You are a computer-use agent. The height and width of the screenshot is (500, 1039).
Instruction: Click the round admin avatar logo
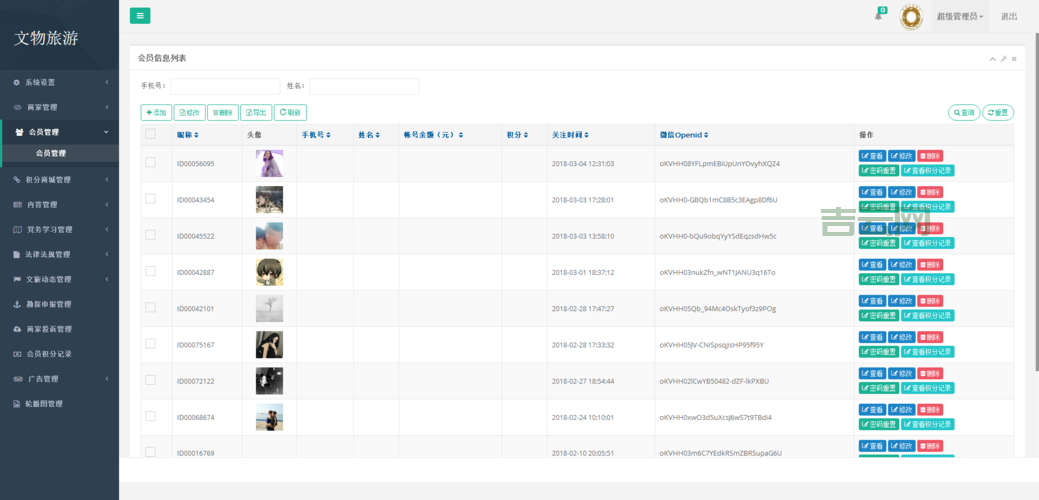click(x=910, y=16)
